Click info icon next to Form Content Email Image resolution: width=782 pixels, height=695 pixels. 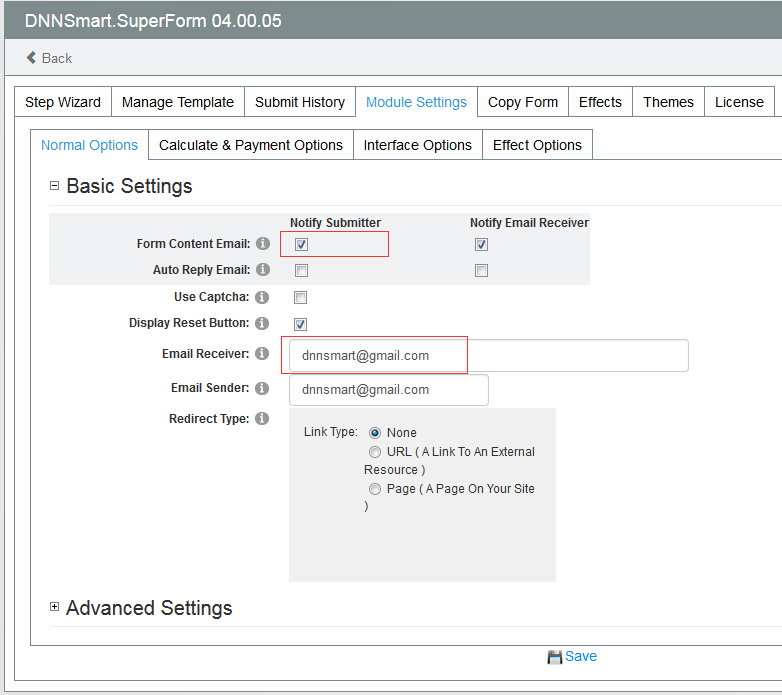pos(263,243)
